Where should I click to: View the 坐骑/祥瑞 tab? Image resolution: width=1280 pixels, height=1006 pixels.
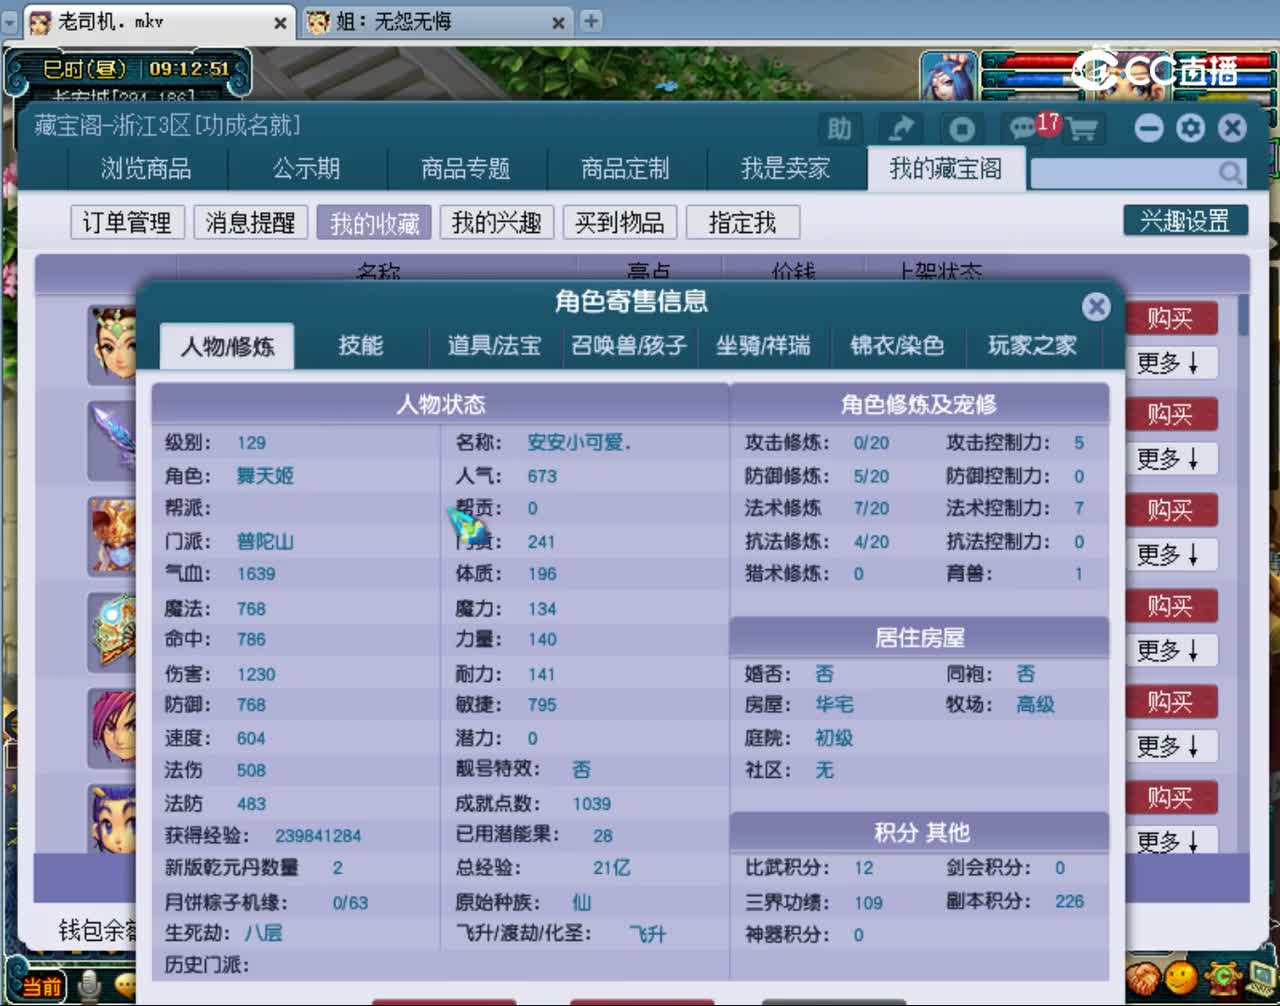[763, 346]
